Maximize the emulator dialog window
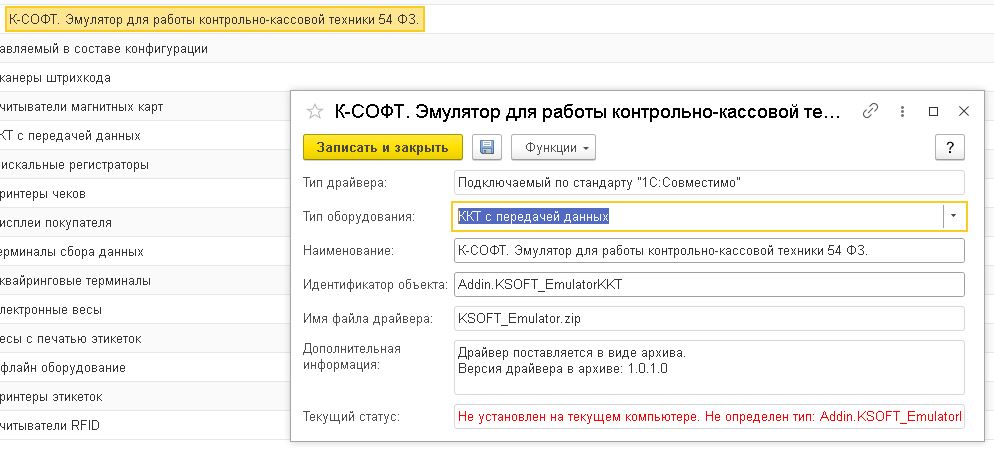The height and width of the screenshot is (456, 994). 933,112
